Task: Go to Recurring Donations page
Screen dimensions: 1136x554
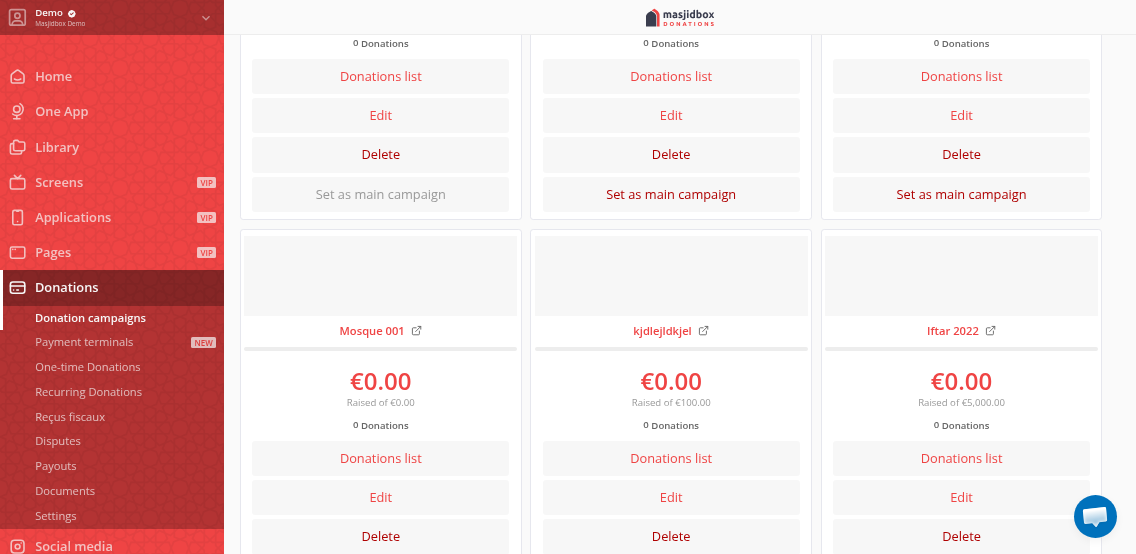Action: [88, 392]
